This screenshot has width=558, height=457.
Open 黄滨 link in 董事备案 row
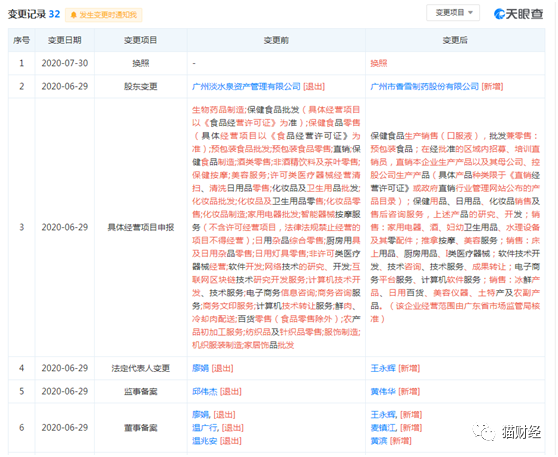click(379, 441)
